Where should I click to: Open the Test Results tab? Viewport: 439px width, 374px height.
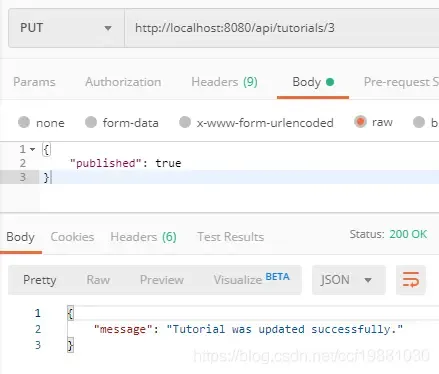231,237
